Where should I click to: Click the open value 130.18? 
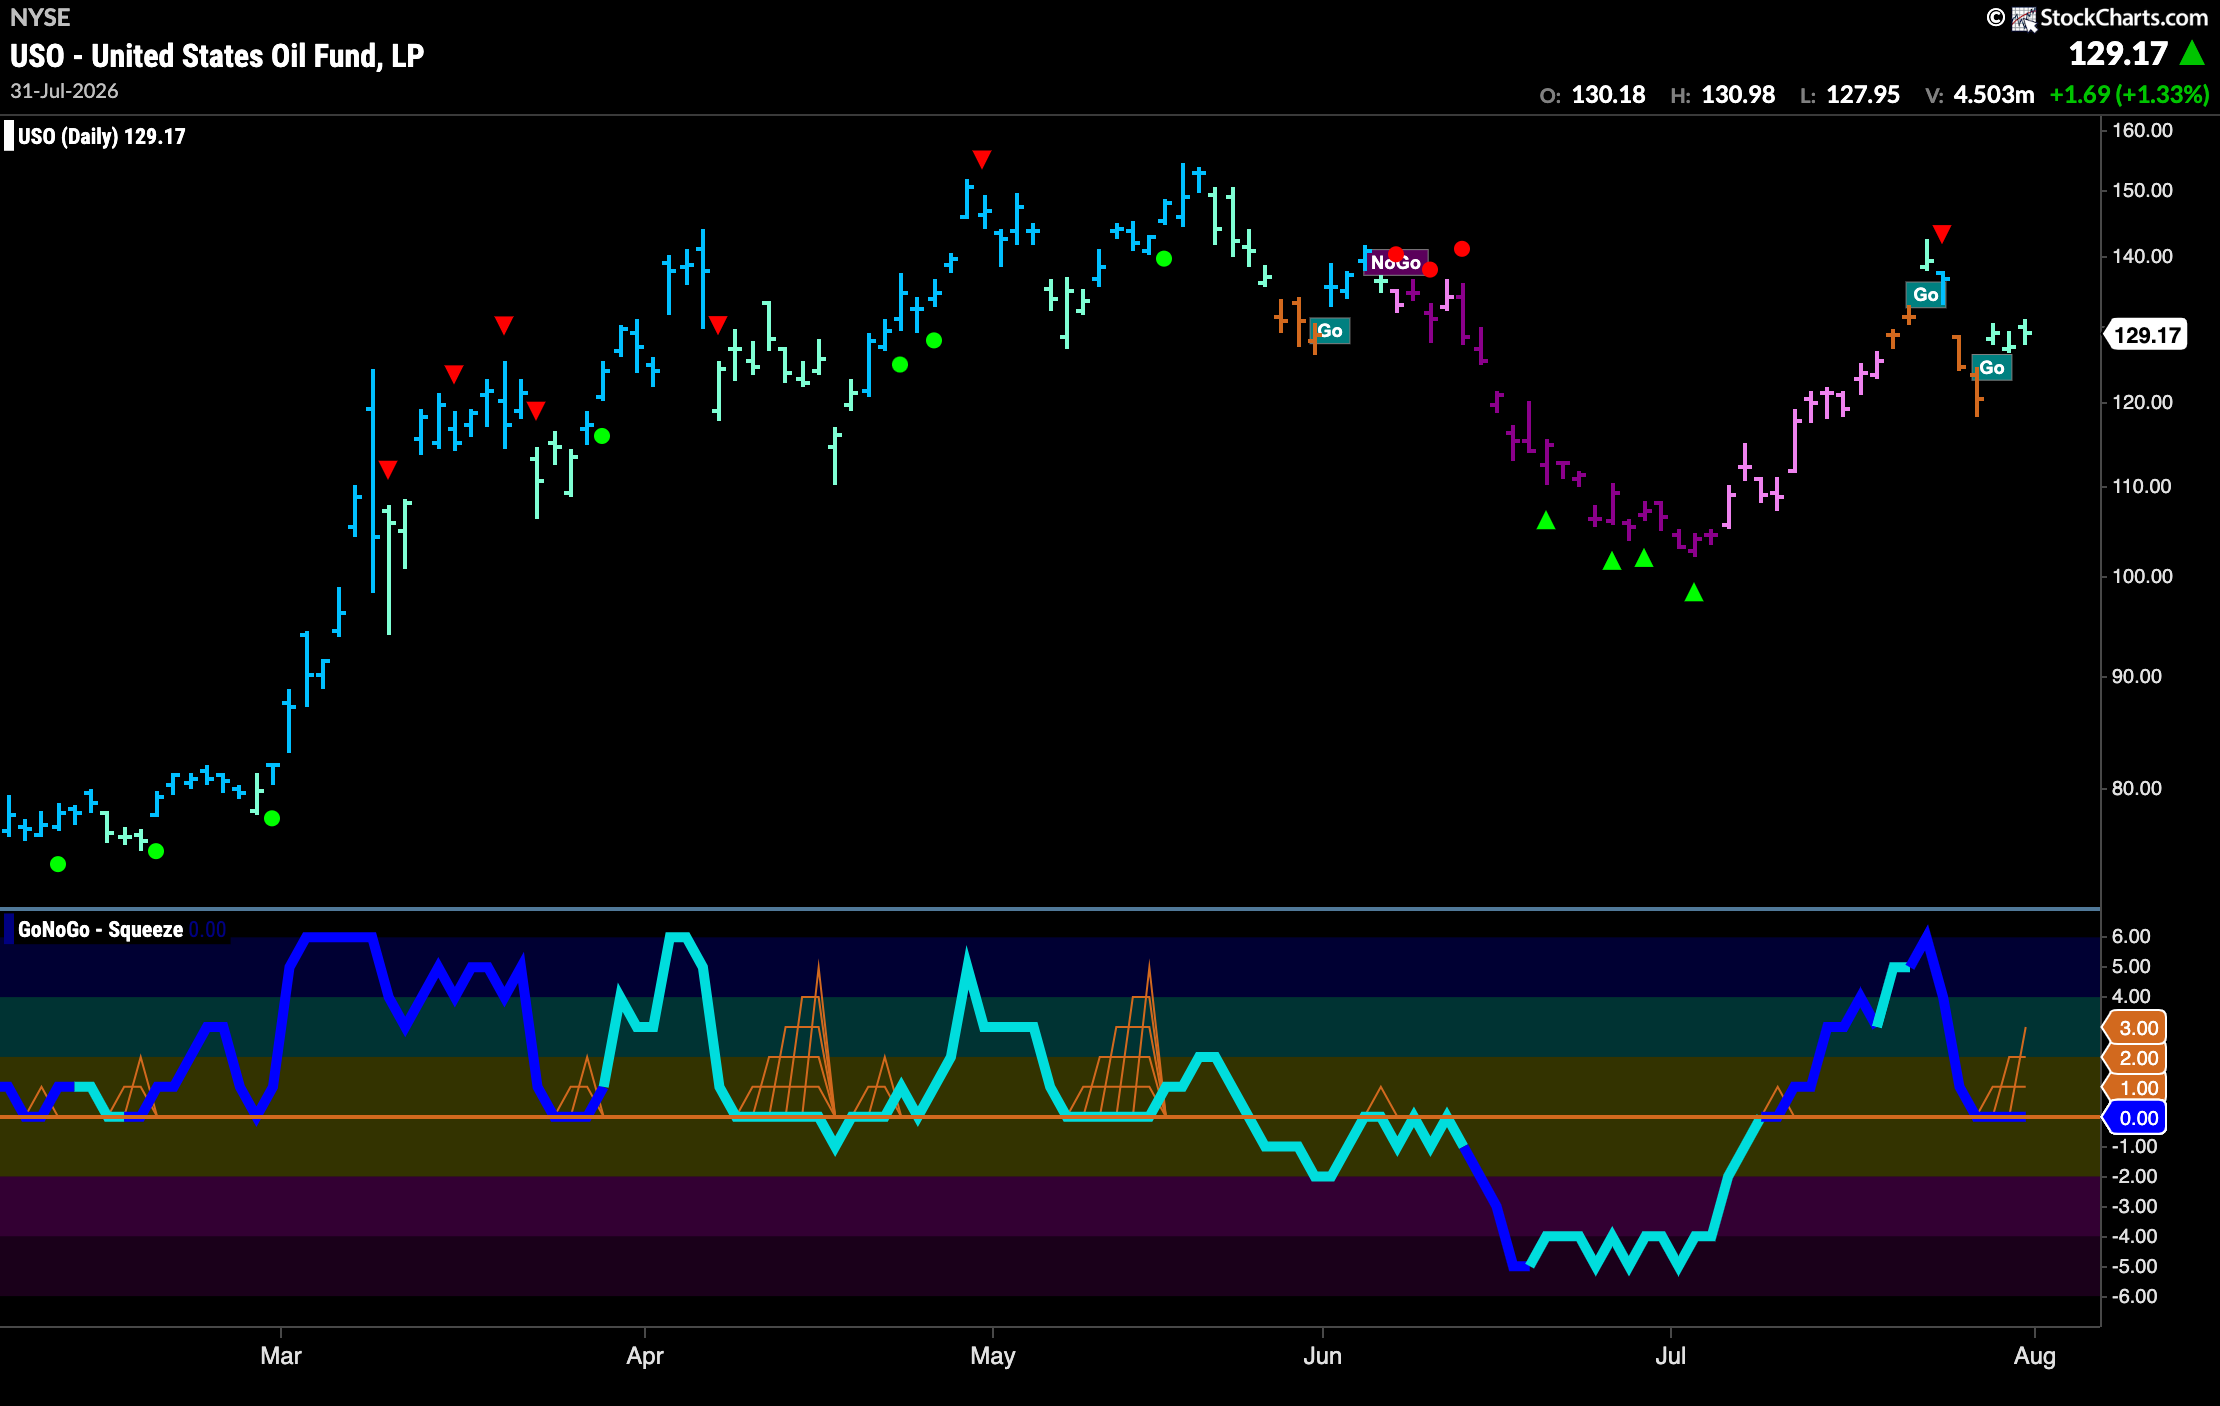click(1608, 95)
